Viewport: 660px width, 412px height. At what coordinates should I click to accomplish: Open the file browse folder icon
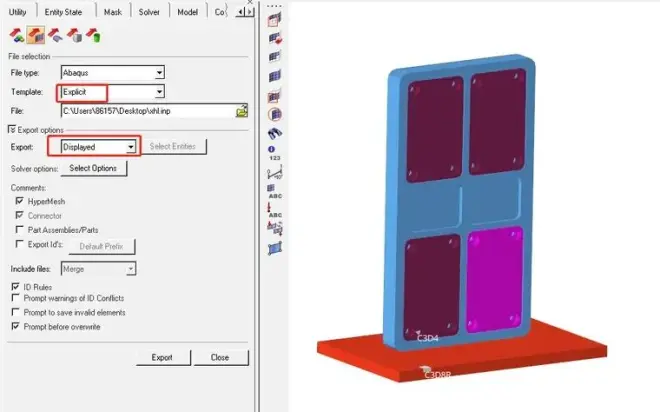(x=241, y=110)
